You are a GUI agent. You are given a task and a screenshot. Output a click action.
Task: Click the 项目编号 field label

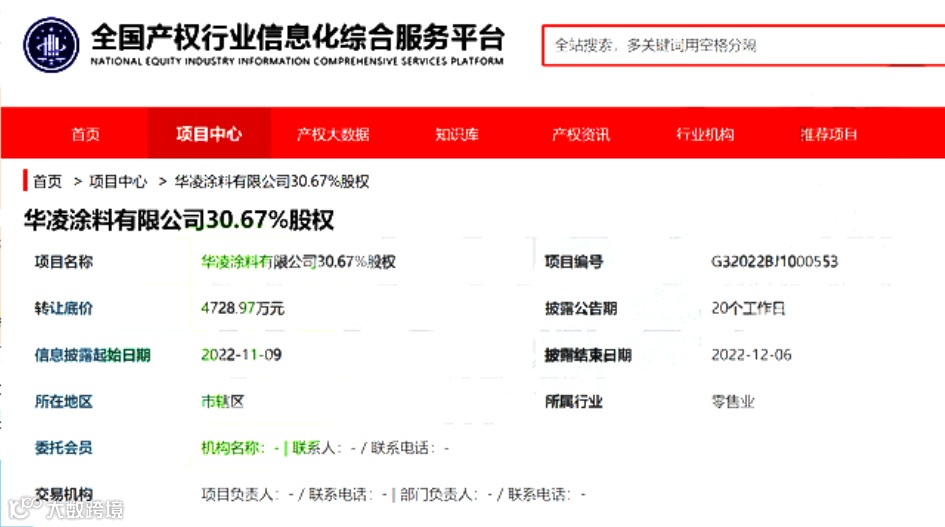point(574,262)
